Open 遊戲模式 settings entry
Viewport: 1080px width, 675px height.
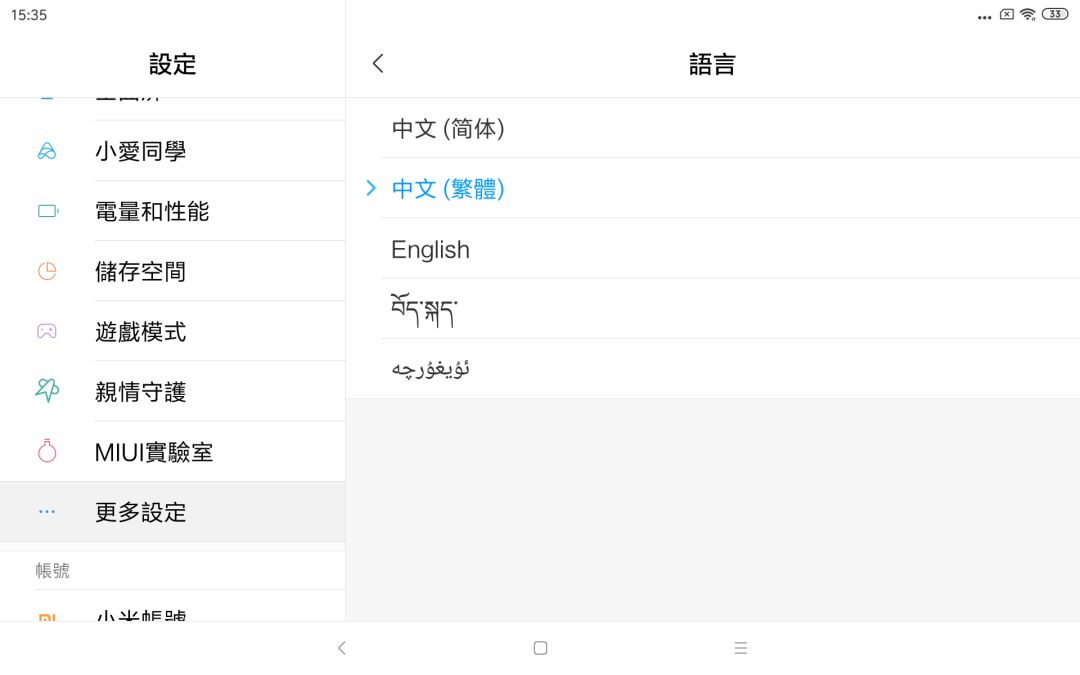click(140, 331)
